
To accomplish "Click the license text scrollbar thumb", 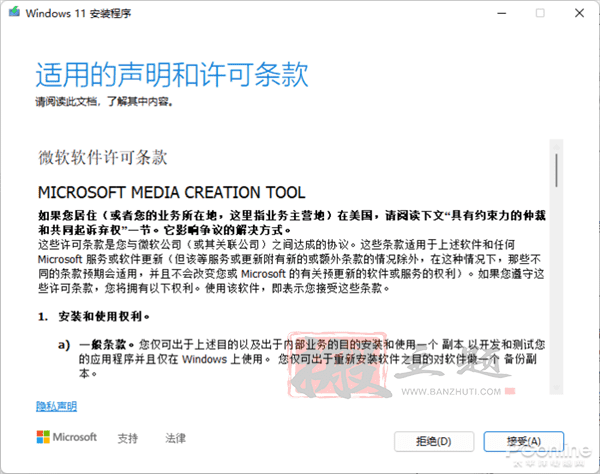I will pyautogui.click(x=556, y=170).
